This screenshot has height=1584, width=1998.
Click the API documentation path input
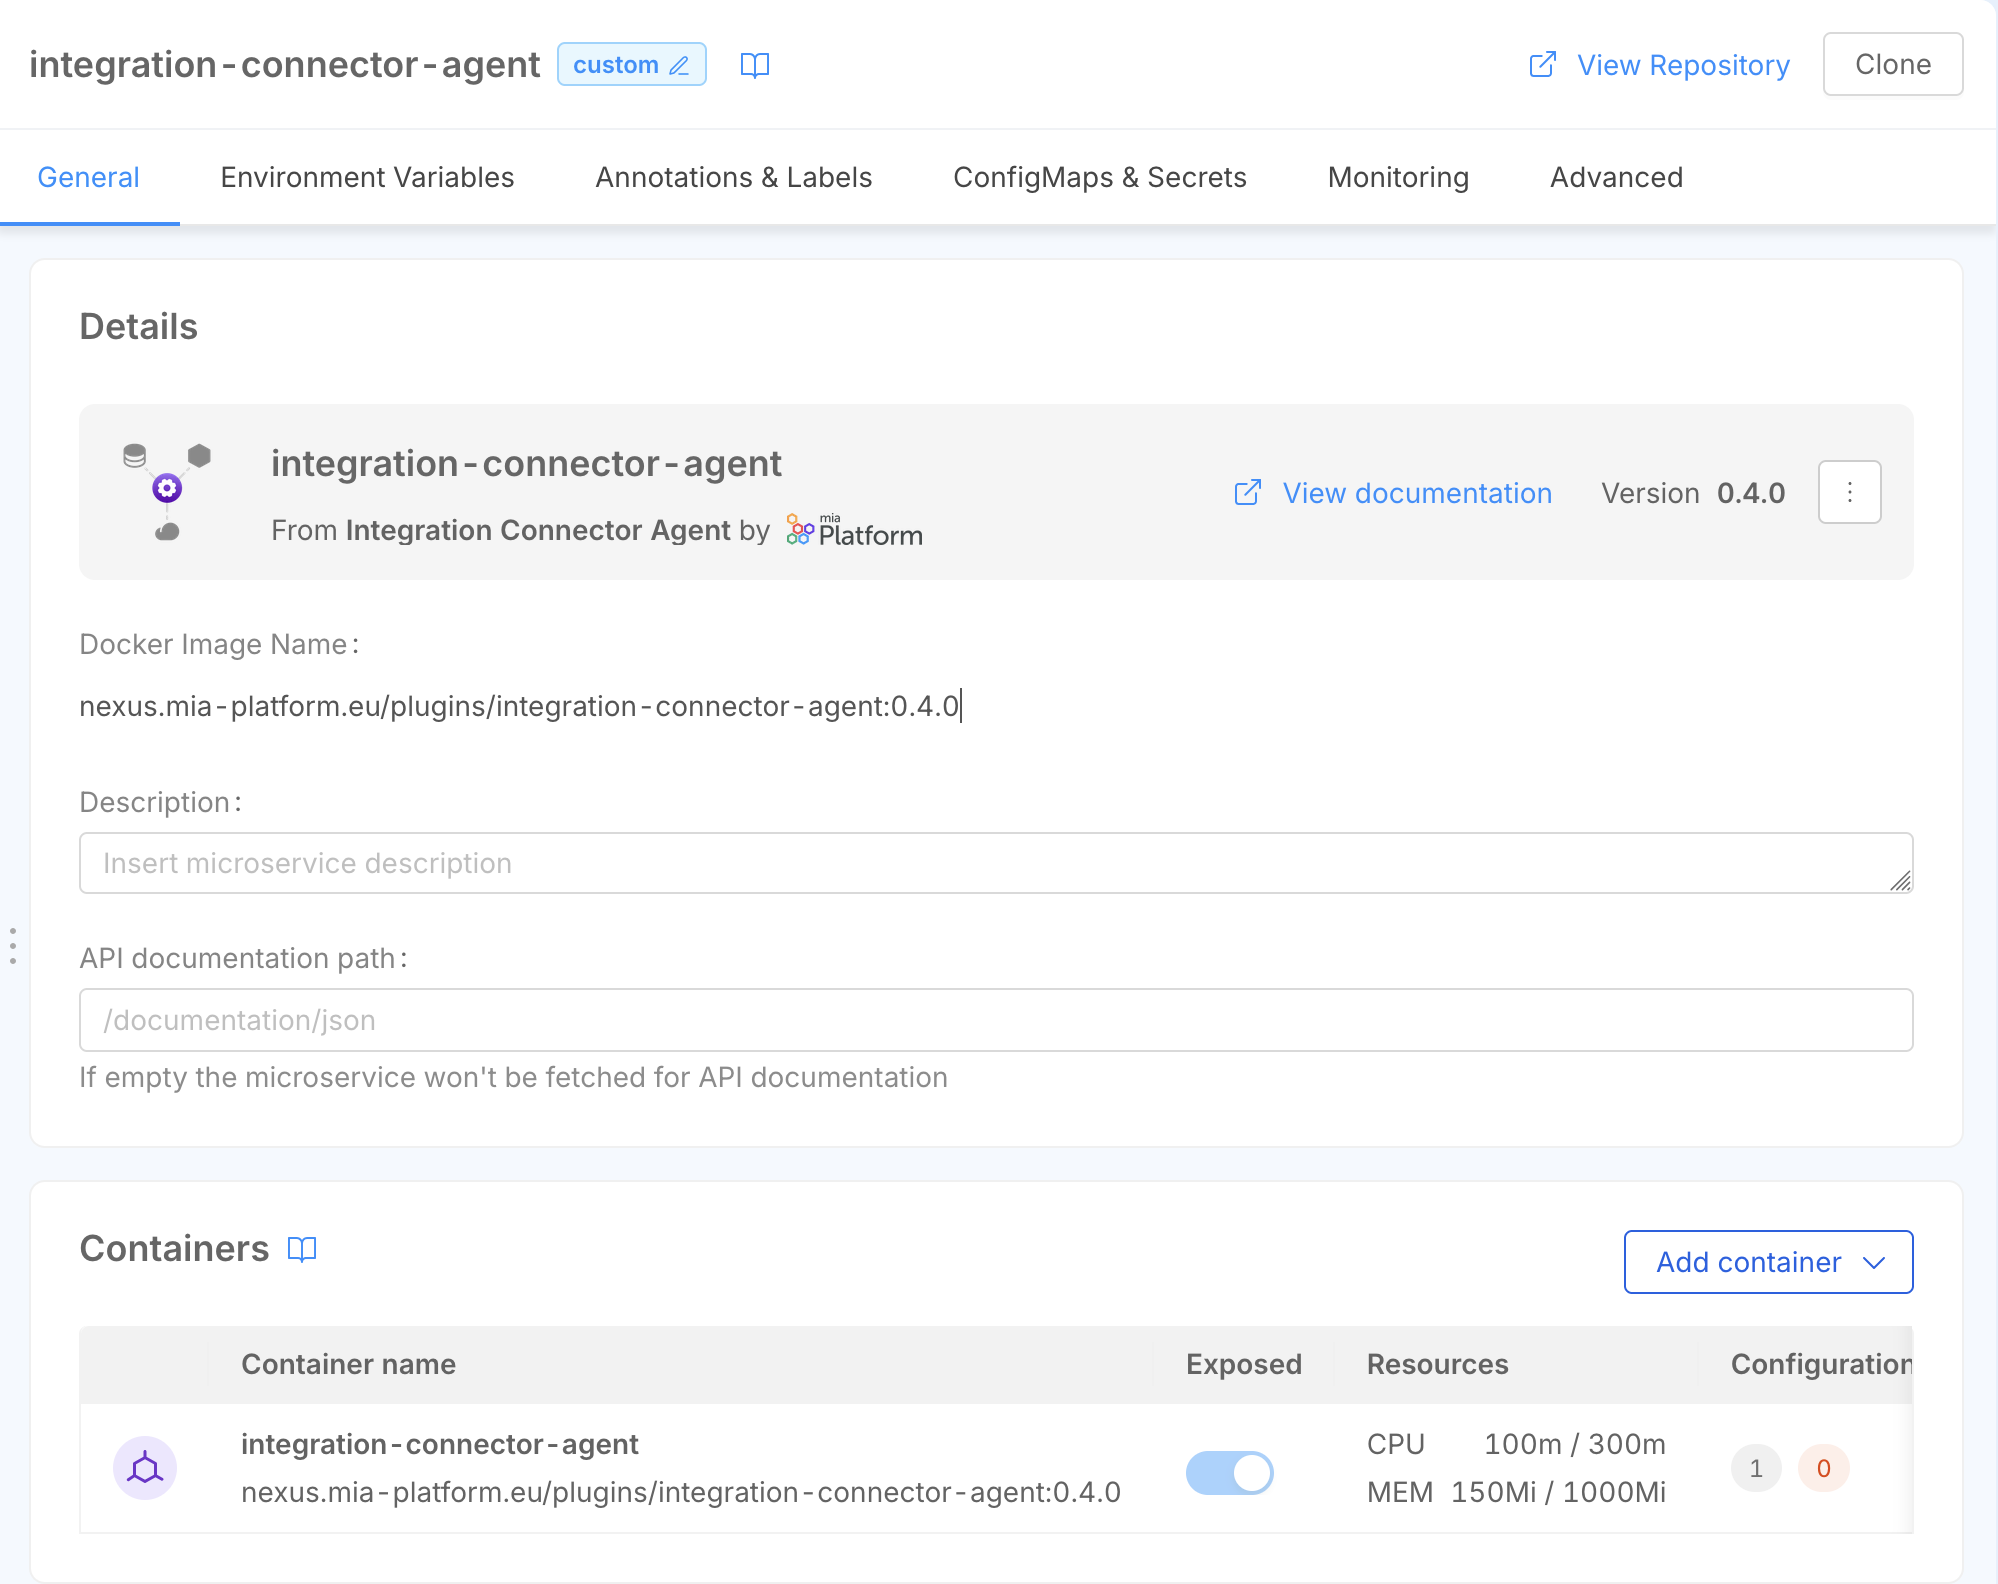pos(995,1020)
